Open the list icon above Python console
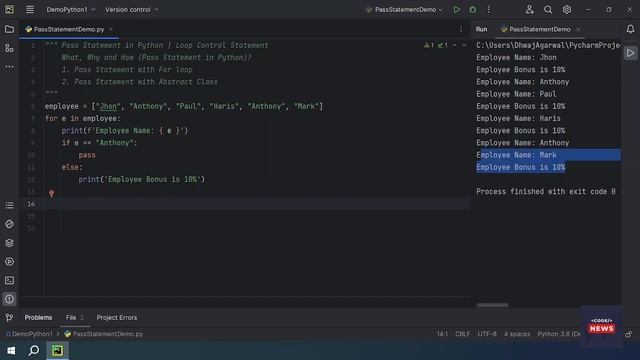Screen dimensions: 640x360 (x=9, y=205)
